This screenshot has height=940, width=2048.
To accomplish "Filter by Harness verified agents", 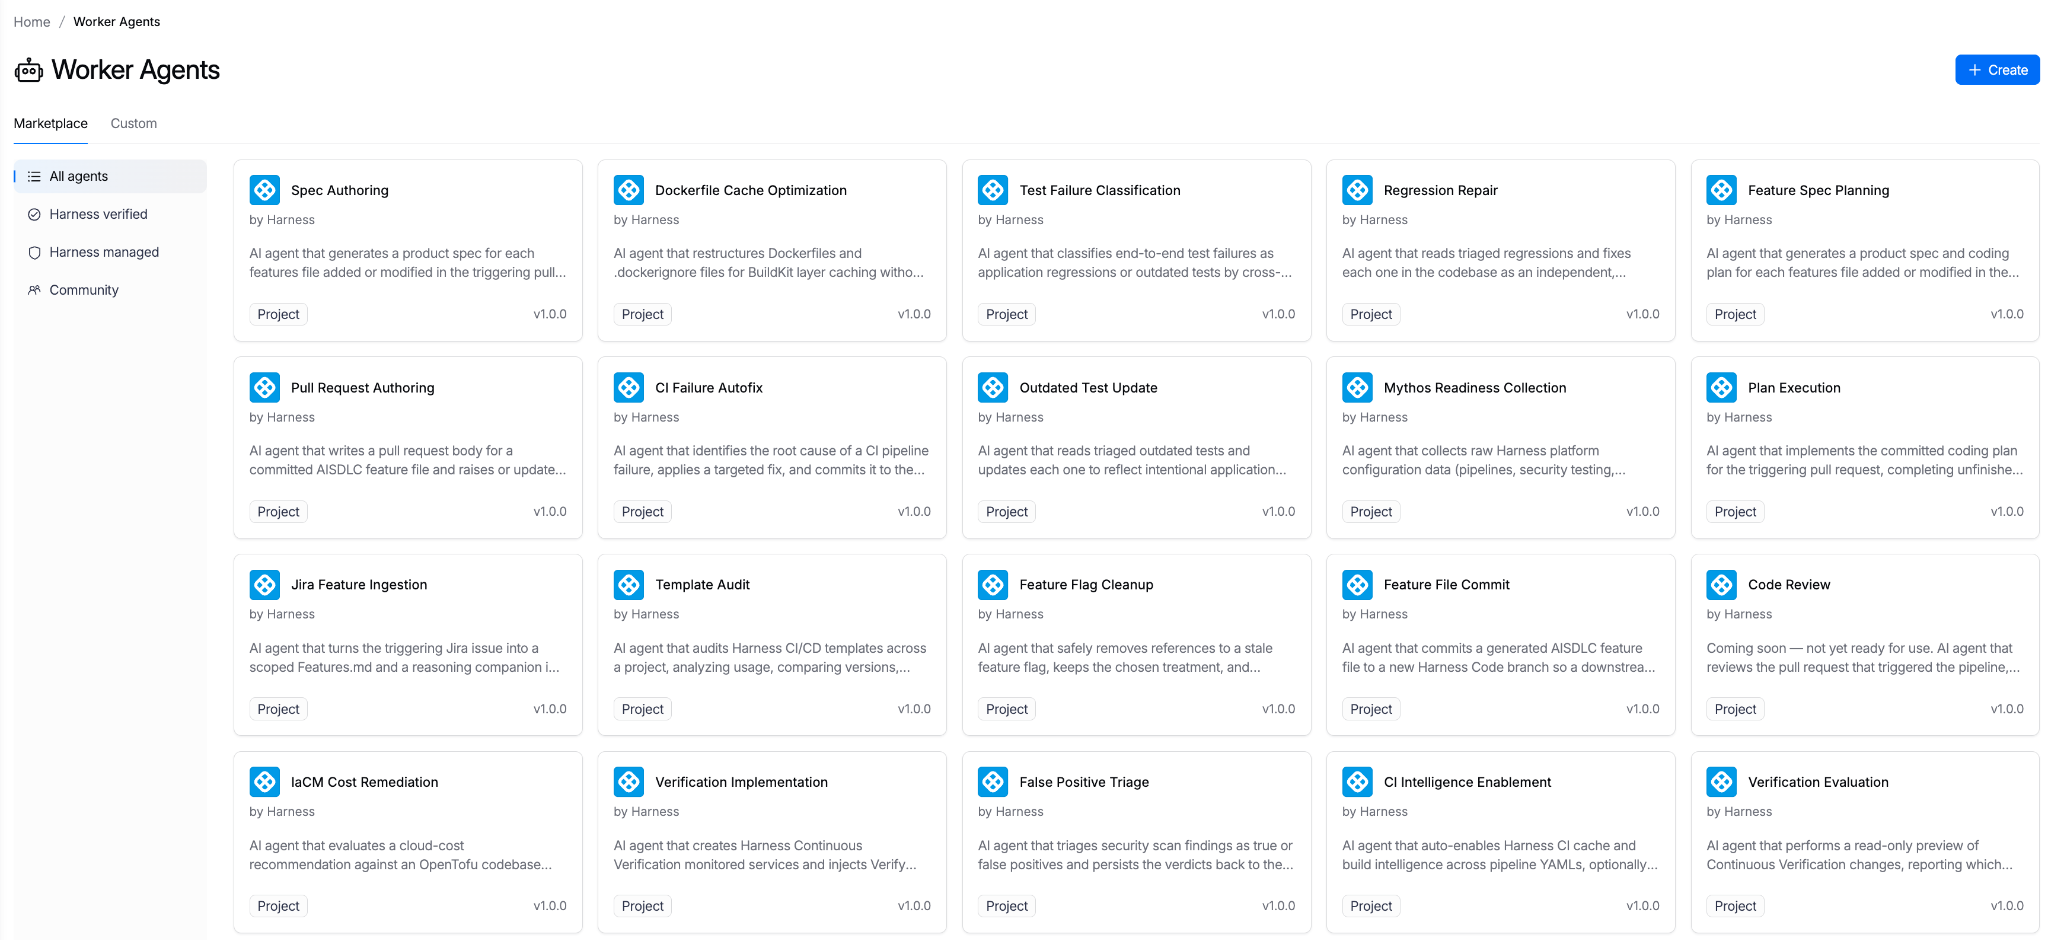I will tap(110, 214).
